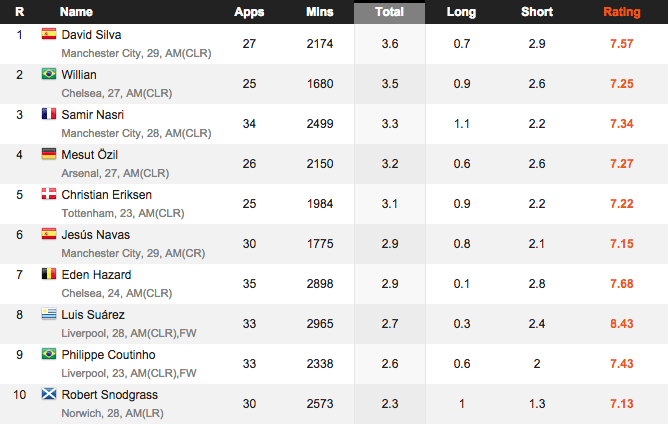Click the Germany flag next to Mesut Özil

(49, 154)
